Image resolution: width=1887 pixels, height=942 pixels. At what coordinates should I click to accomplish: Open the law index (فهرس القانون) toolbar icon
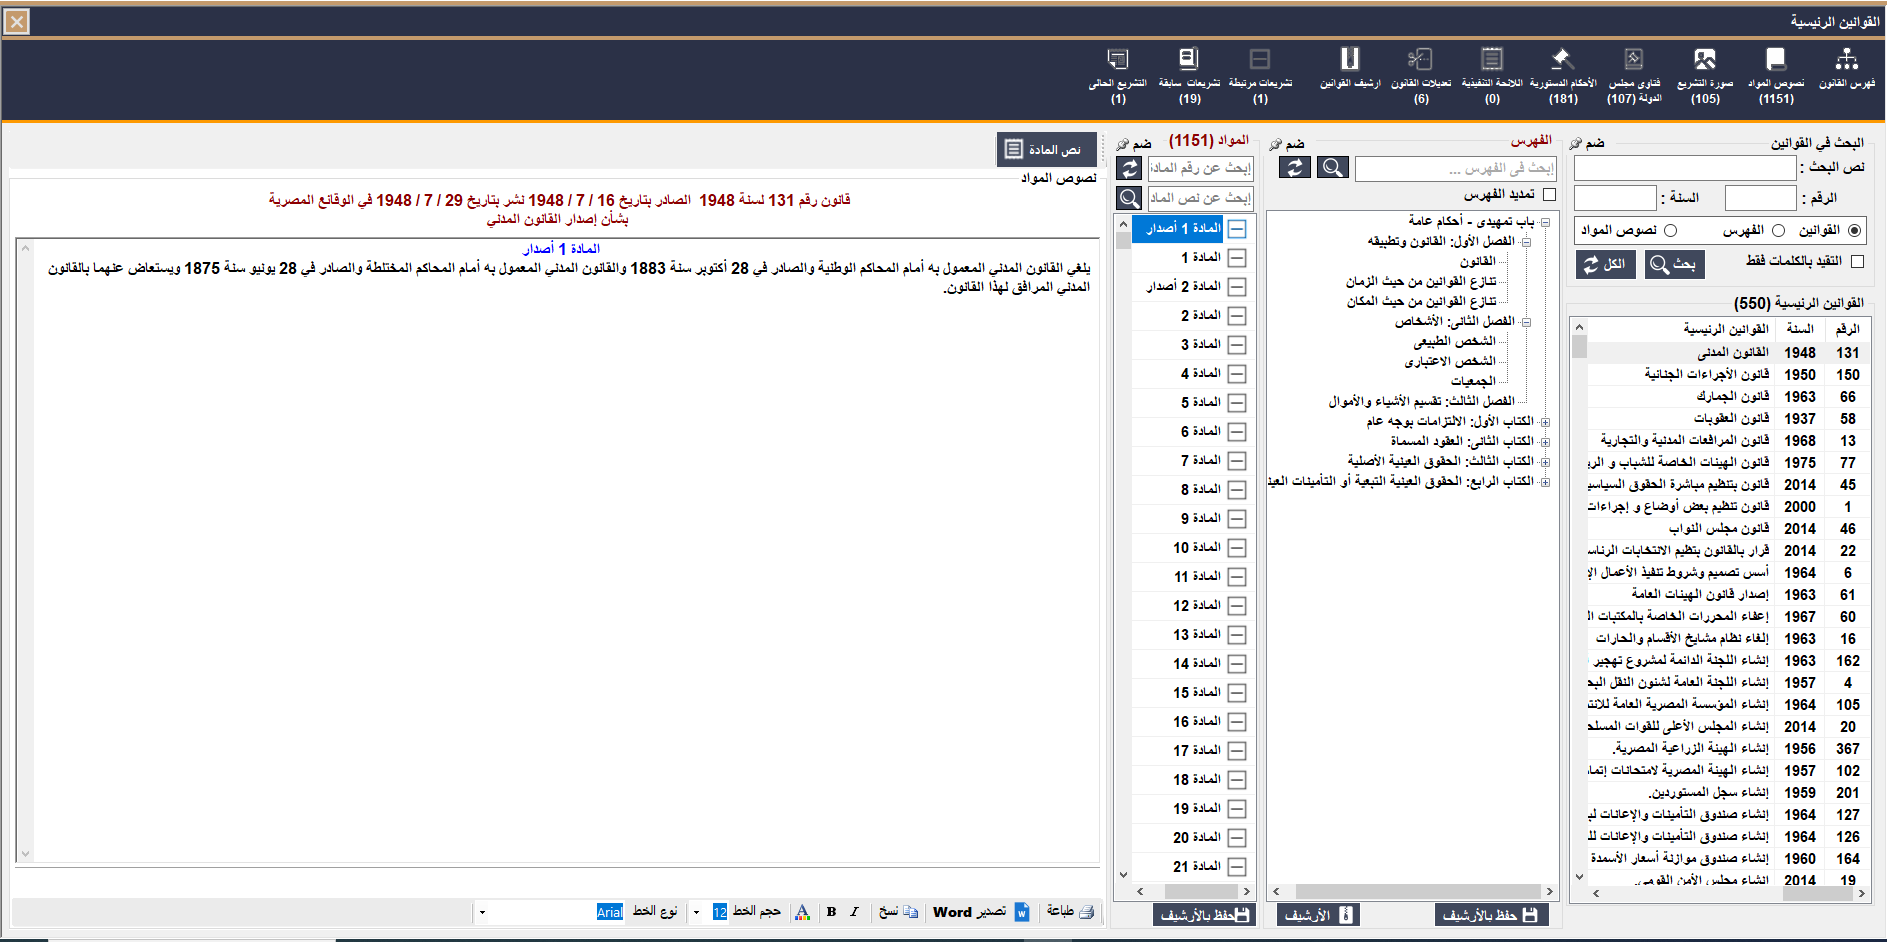click(1846, 61)
